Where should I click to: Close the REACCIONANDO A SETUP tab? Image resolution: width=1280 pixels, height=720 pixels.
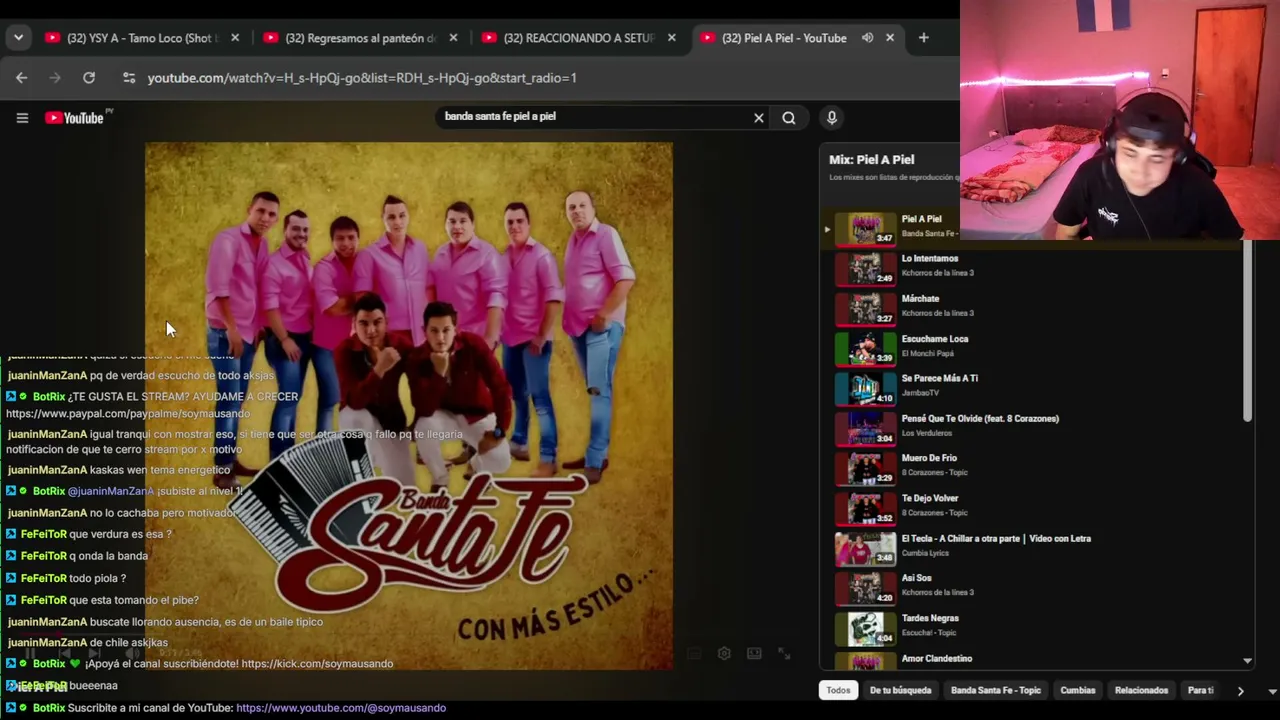[671, 38]
